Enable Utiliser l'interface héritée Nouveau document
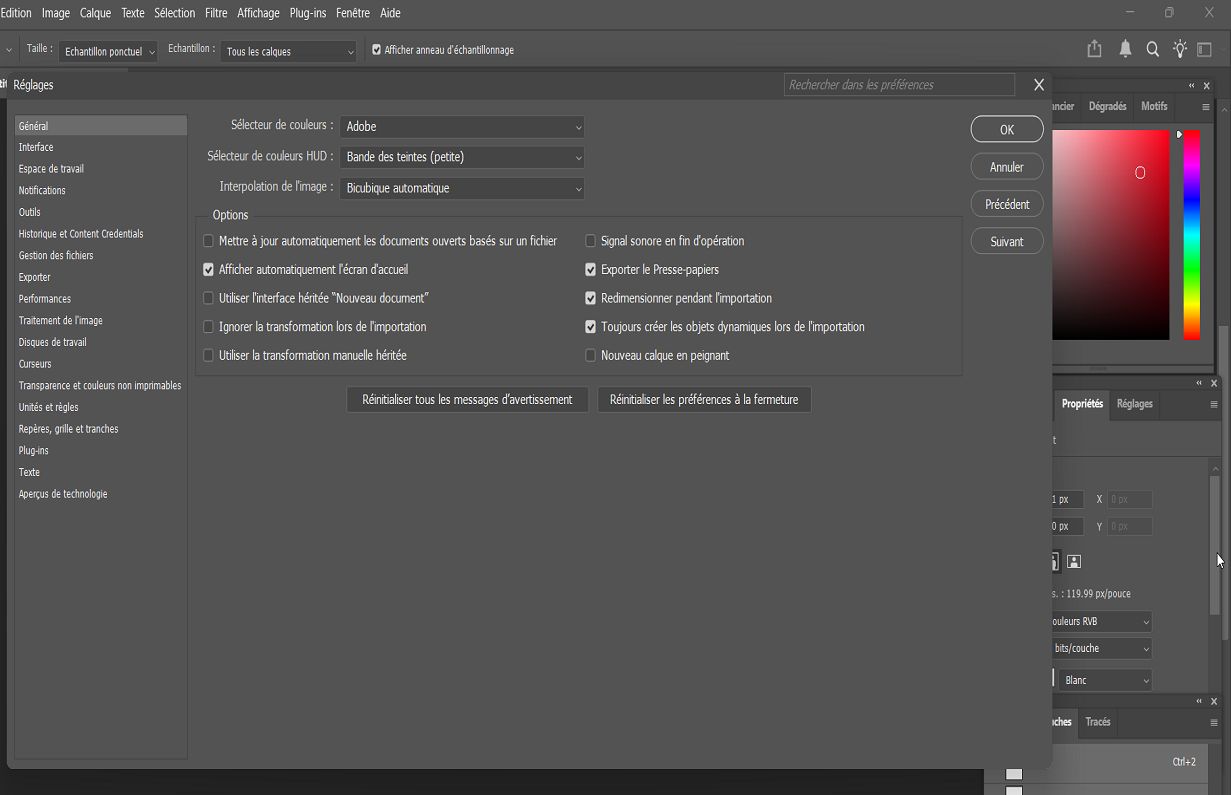 209,298
